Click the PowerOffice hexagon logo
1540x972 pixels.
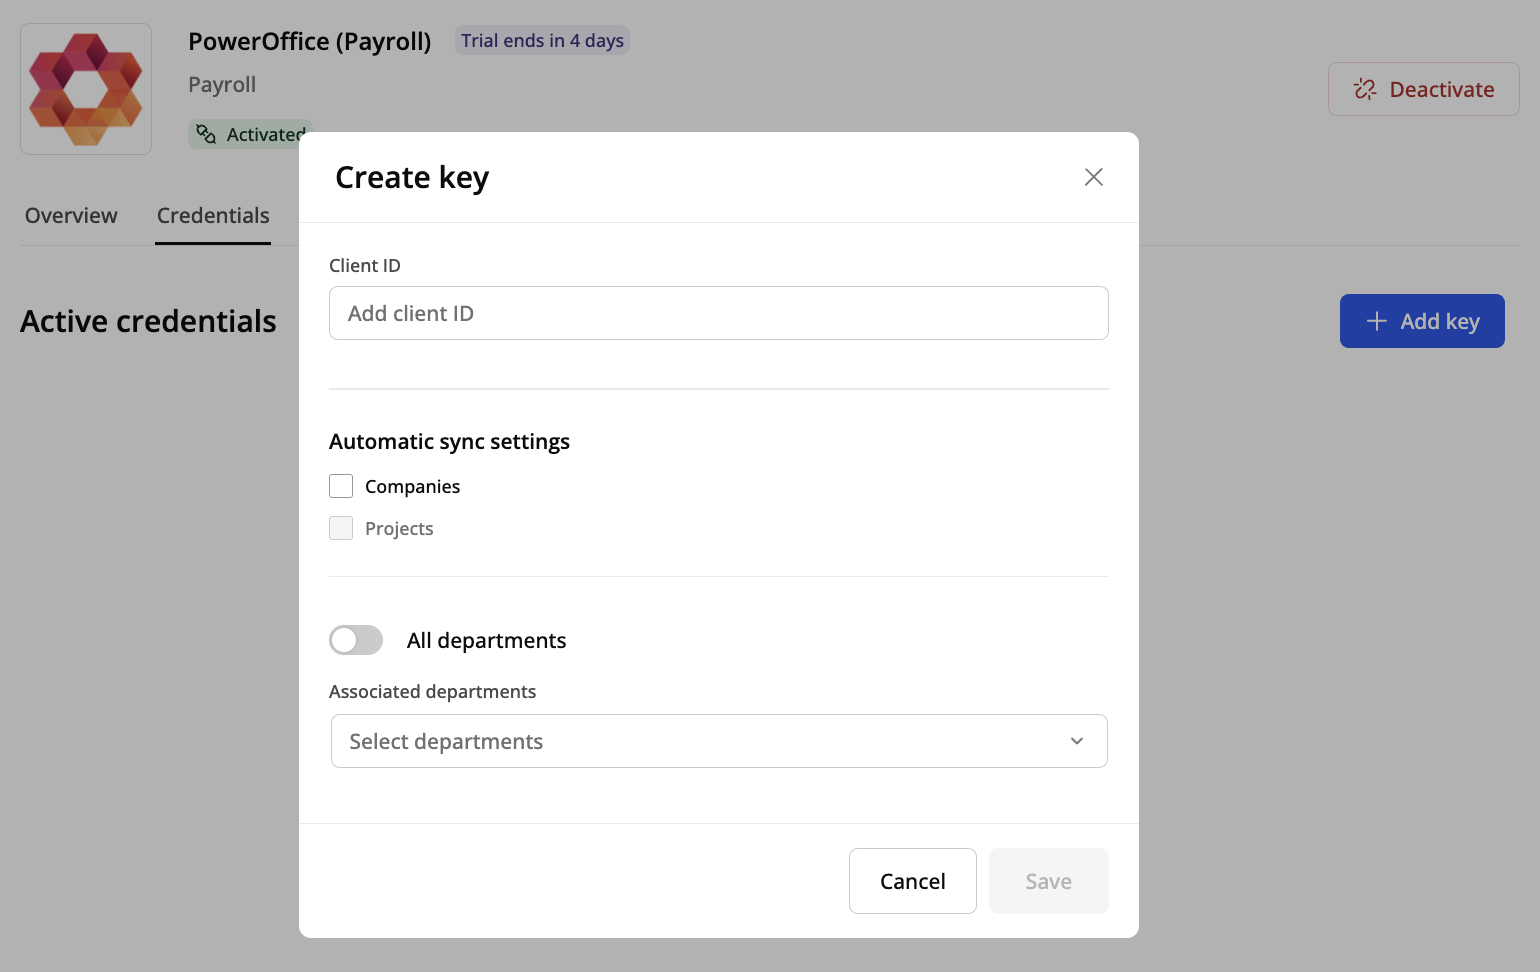click(x=86, y=89)
